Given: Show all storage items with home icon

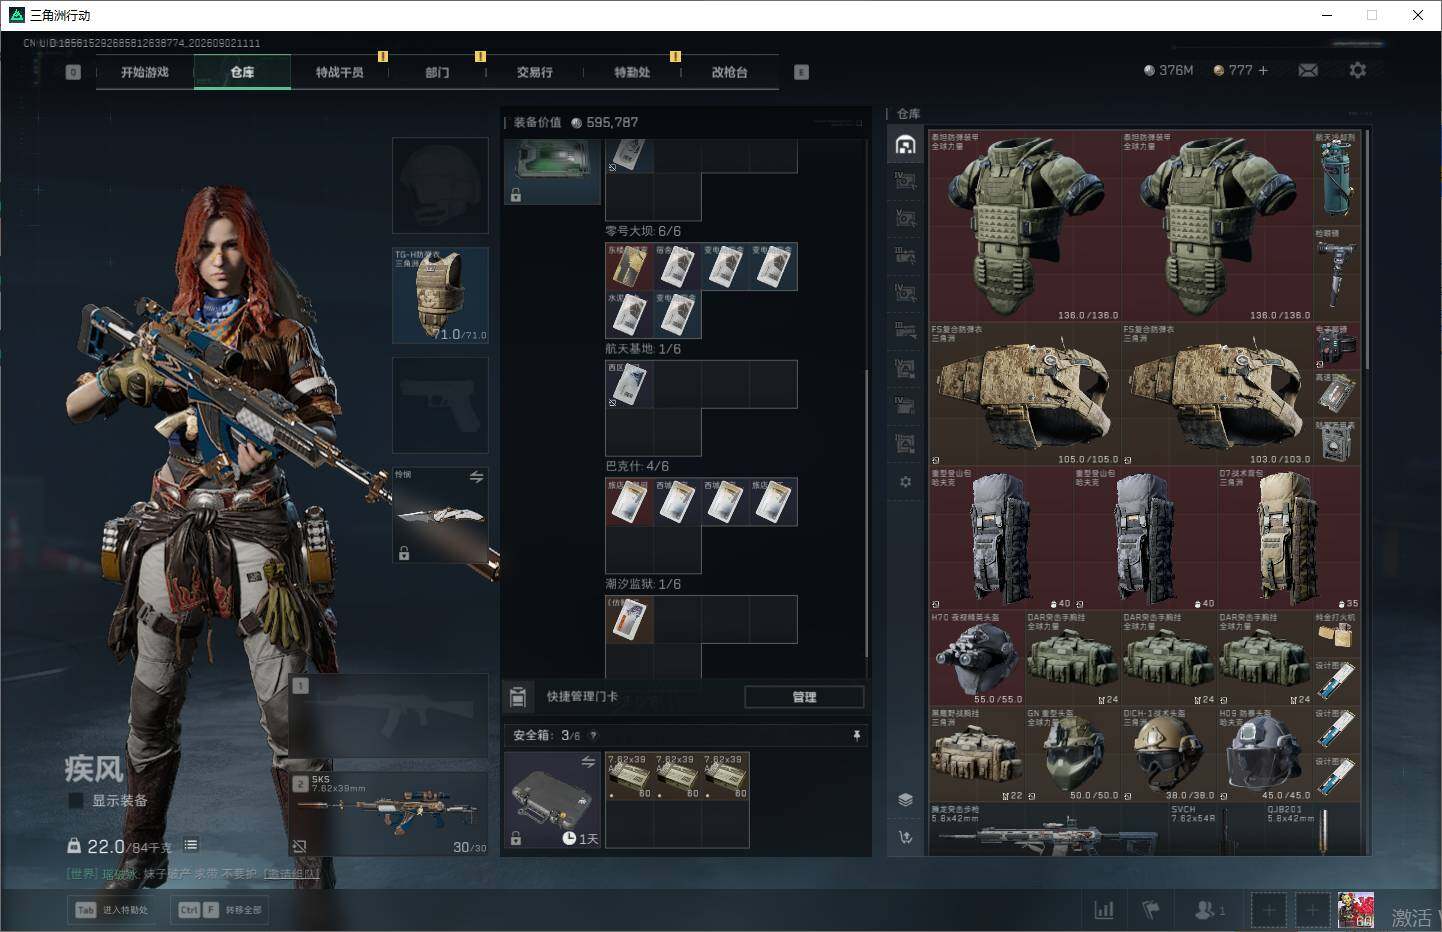Looking at the screenshot, I should click(x=905, y=145).
